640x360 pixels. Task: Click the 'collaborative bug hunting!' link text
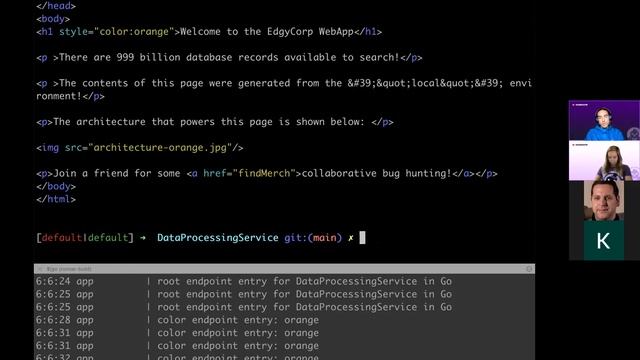[376, 173]
